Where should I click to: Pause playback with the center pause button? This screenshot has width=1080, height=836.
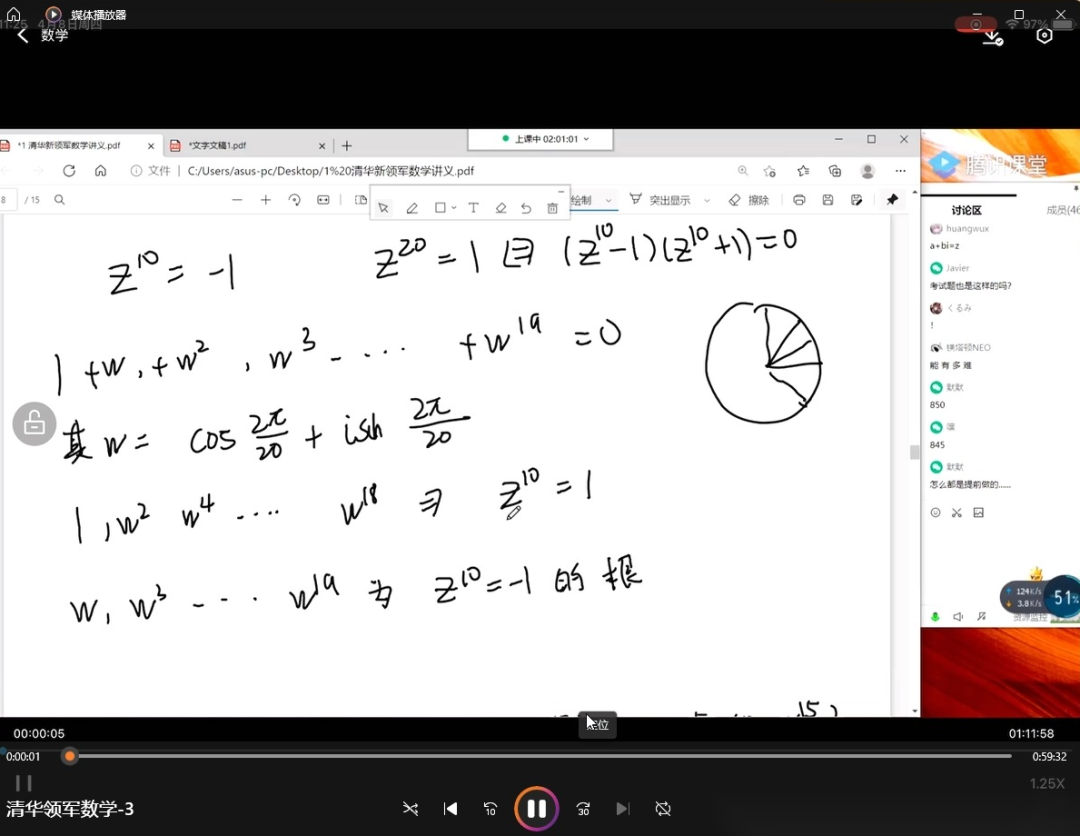(x=536, y=808)
